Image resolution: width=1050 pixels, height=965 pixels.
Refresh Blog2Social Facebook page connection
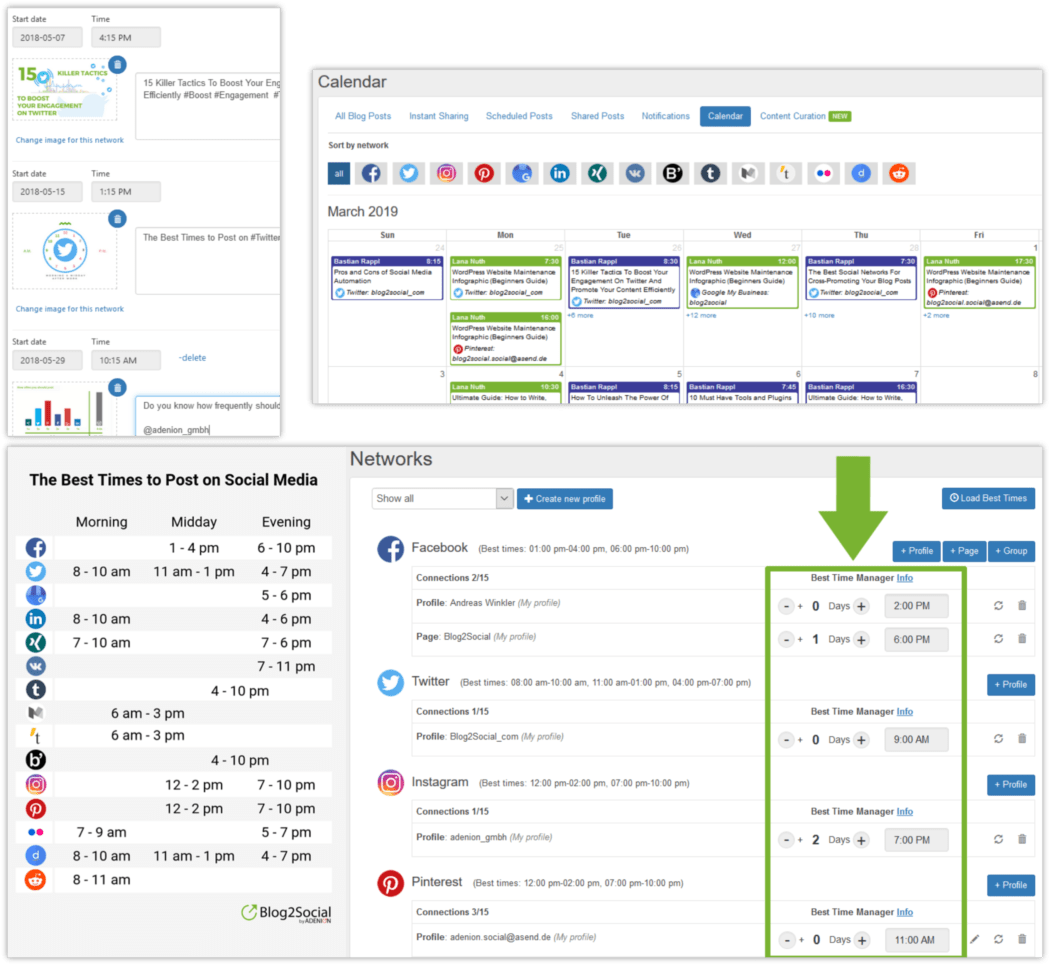(x=998, y=639)
